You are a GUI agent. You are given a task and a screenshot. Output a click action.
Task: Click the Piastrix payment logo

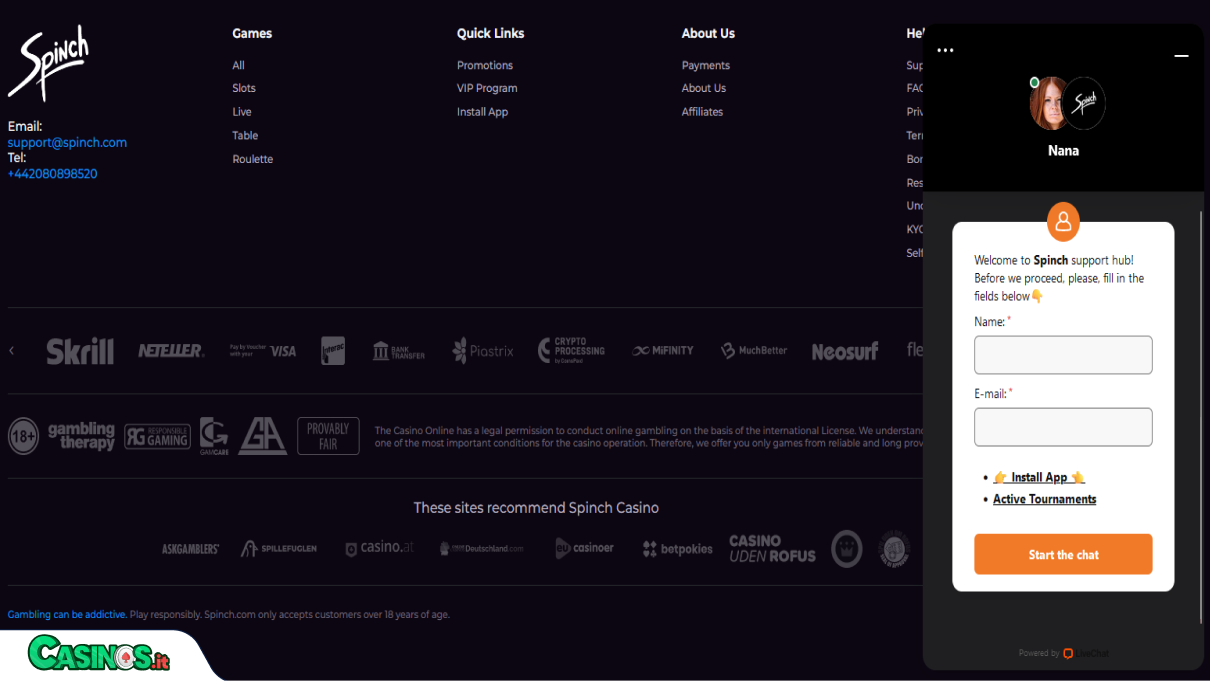pos(483,351)
